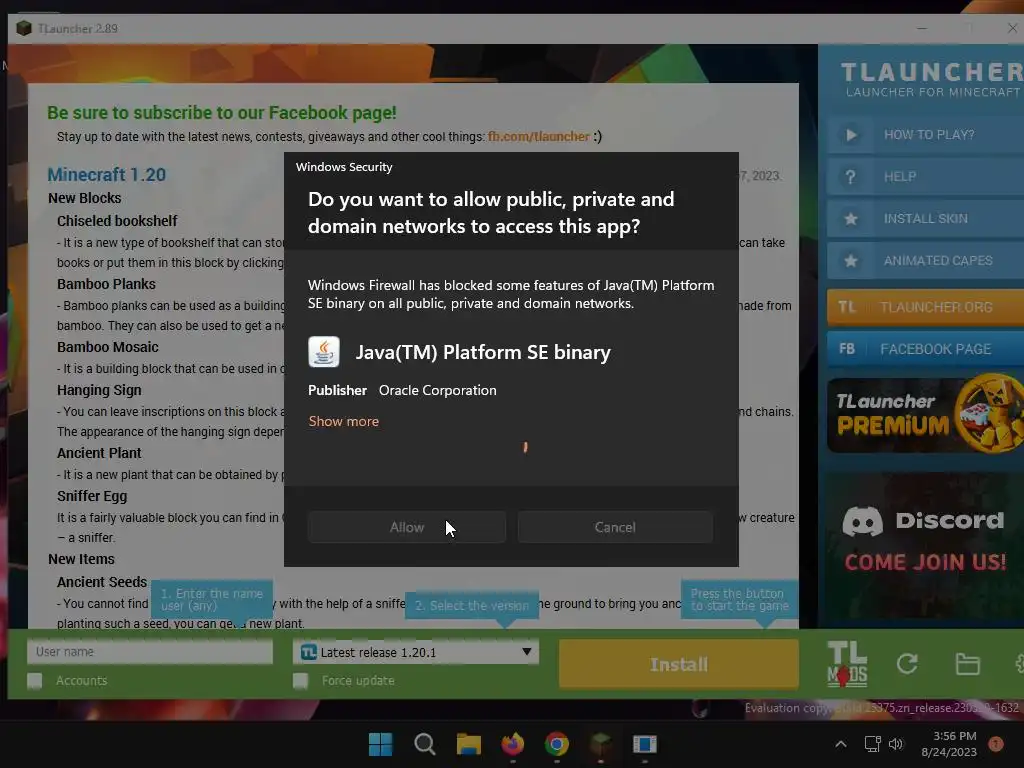Open the Help sidebar entry
Viewport: 1024px width, 768px height.
click(x=925, y=176)
